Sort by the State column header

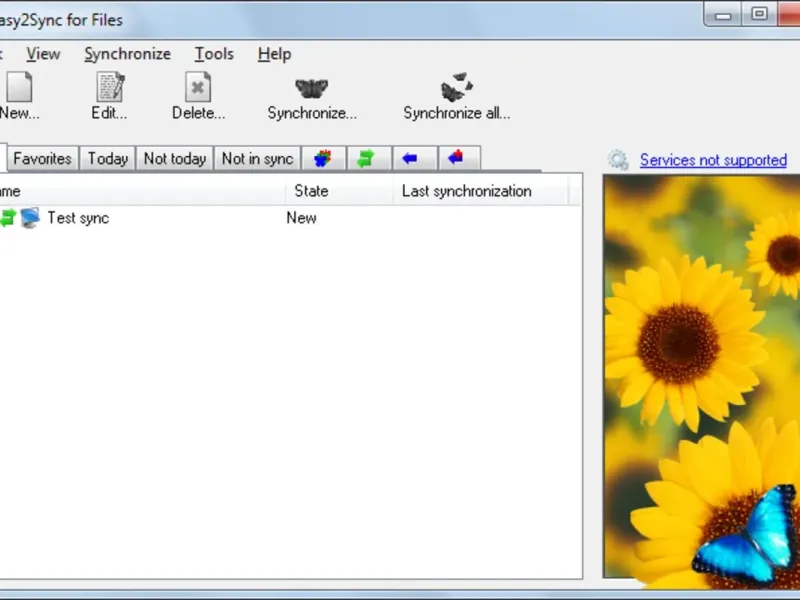(339, 191)
